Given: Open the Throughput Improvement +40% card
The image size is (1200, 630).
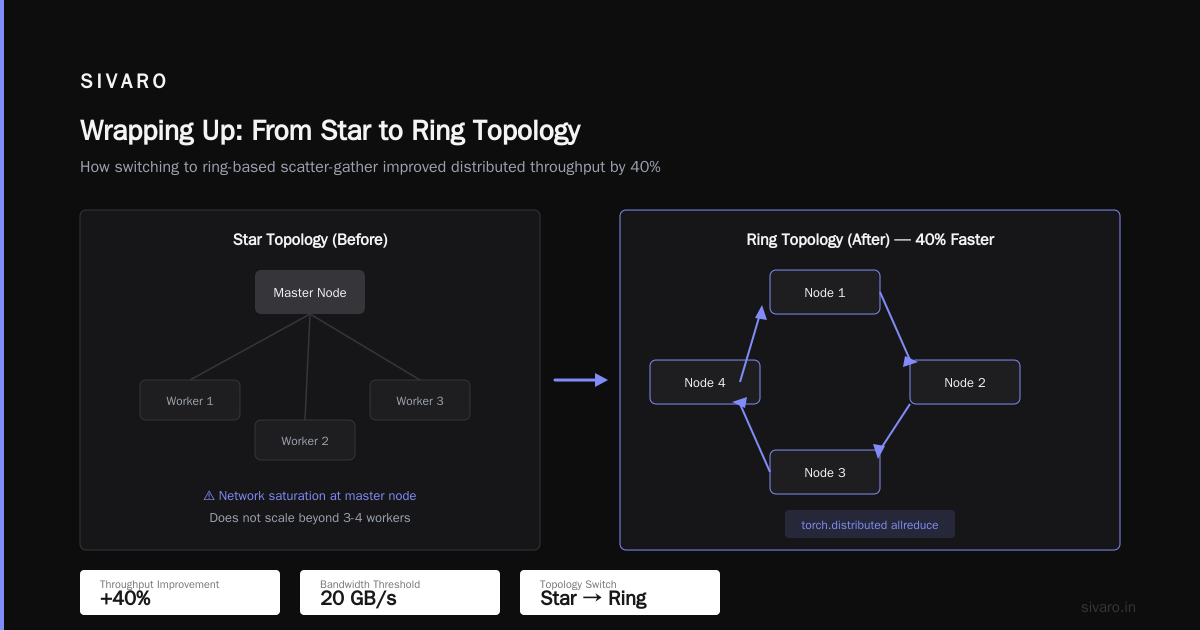Looking at the screenshot, I should pos(180,592).
